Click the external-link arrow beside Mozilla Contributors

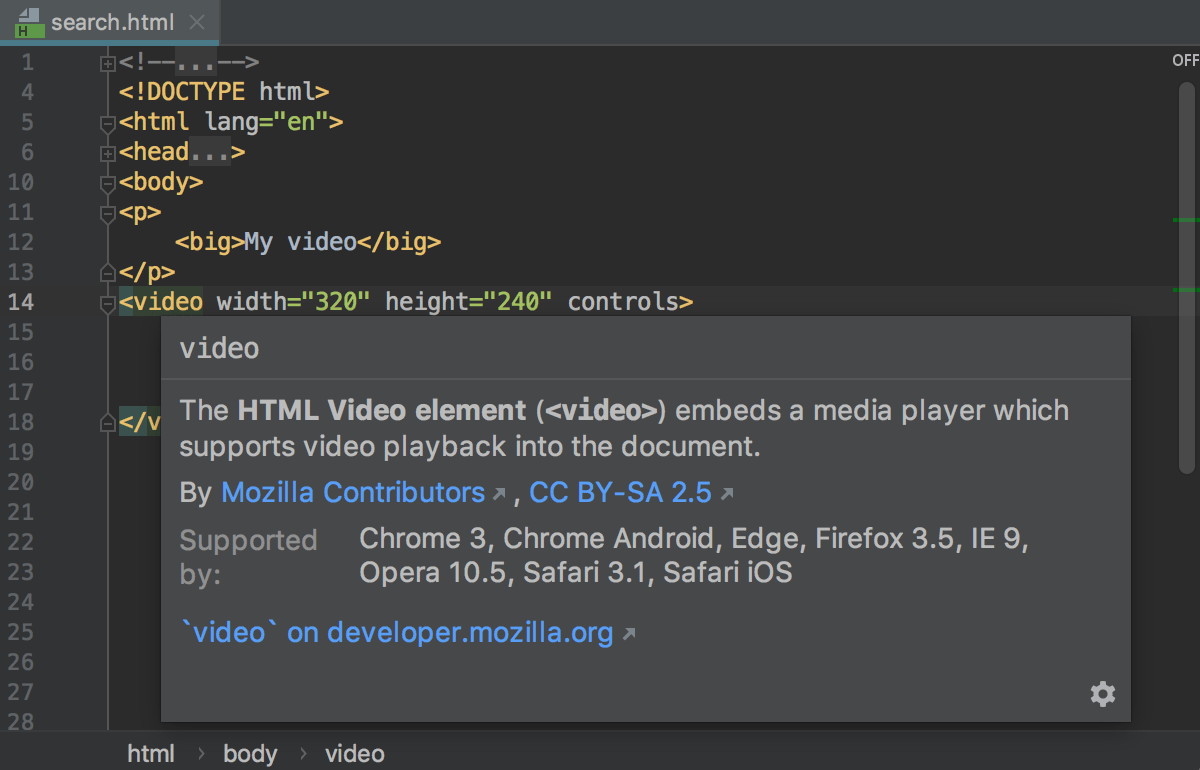(500, 492)
